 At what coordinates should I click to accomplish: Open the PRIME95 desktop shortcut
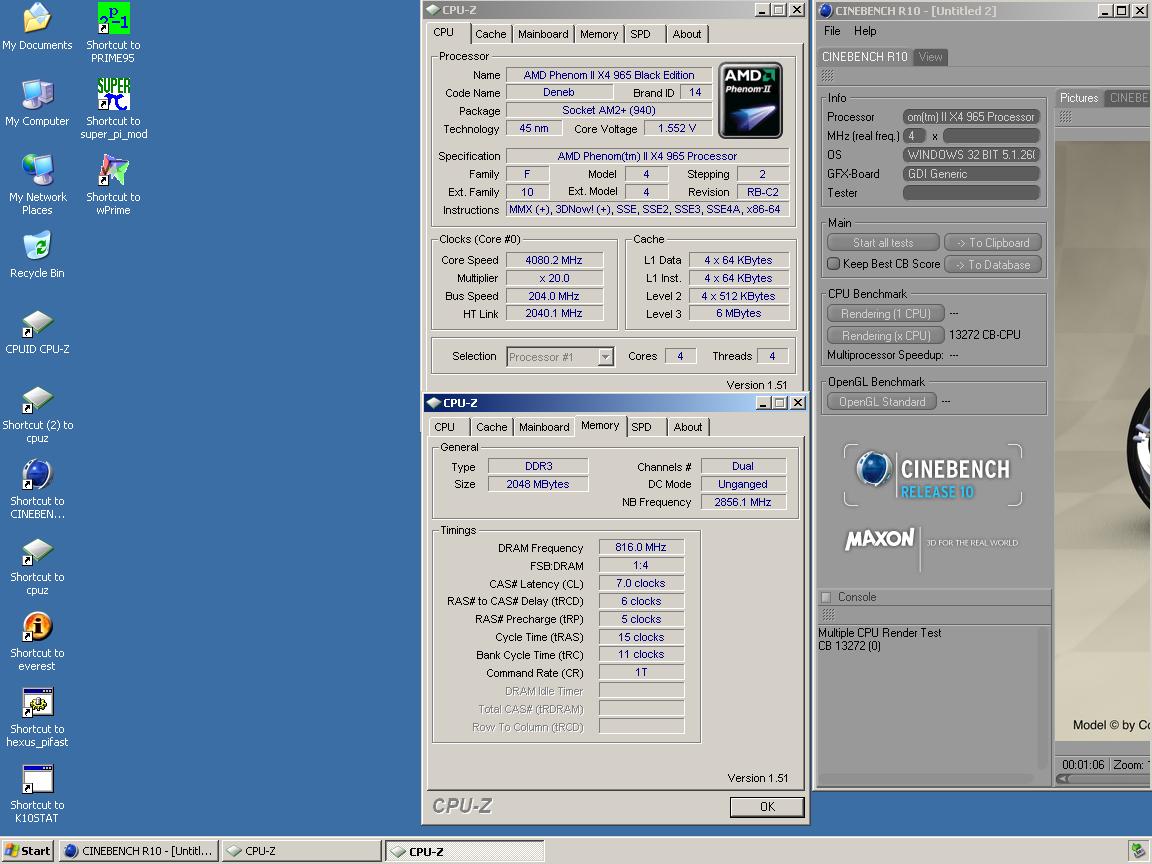[x=113, y=20]
